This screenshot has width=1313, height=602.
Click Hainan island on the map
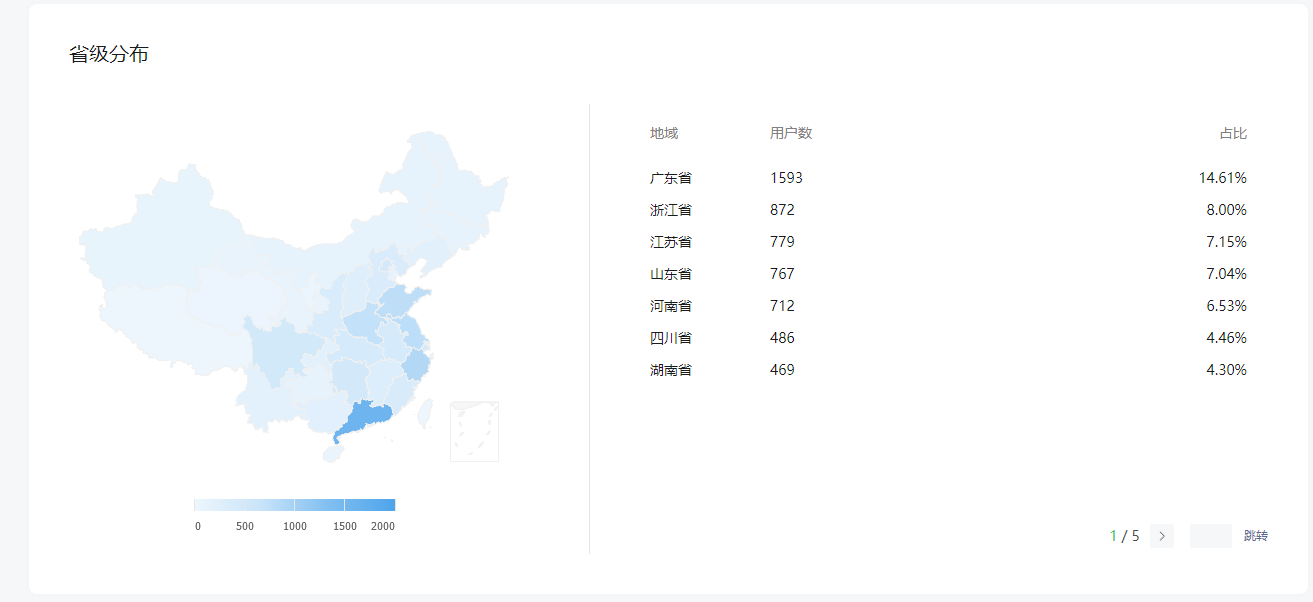[332, 453]
